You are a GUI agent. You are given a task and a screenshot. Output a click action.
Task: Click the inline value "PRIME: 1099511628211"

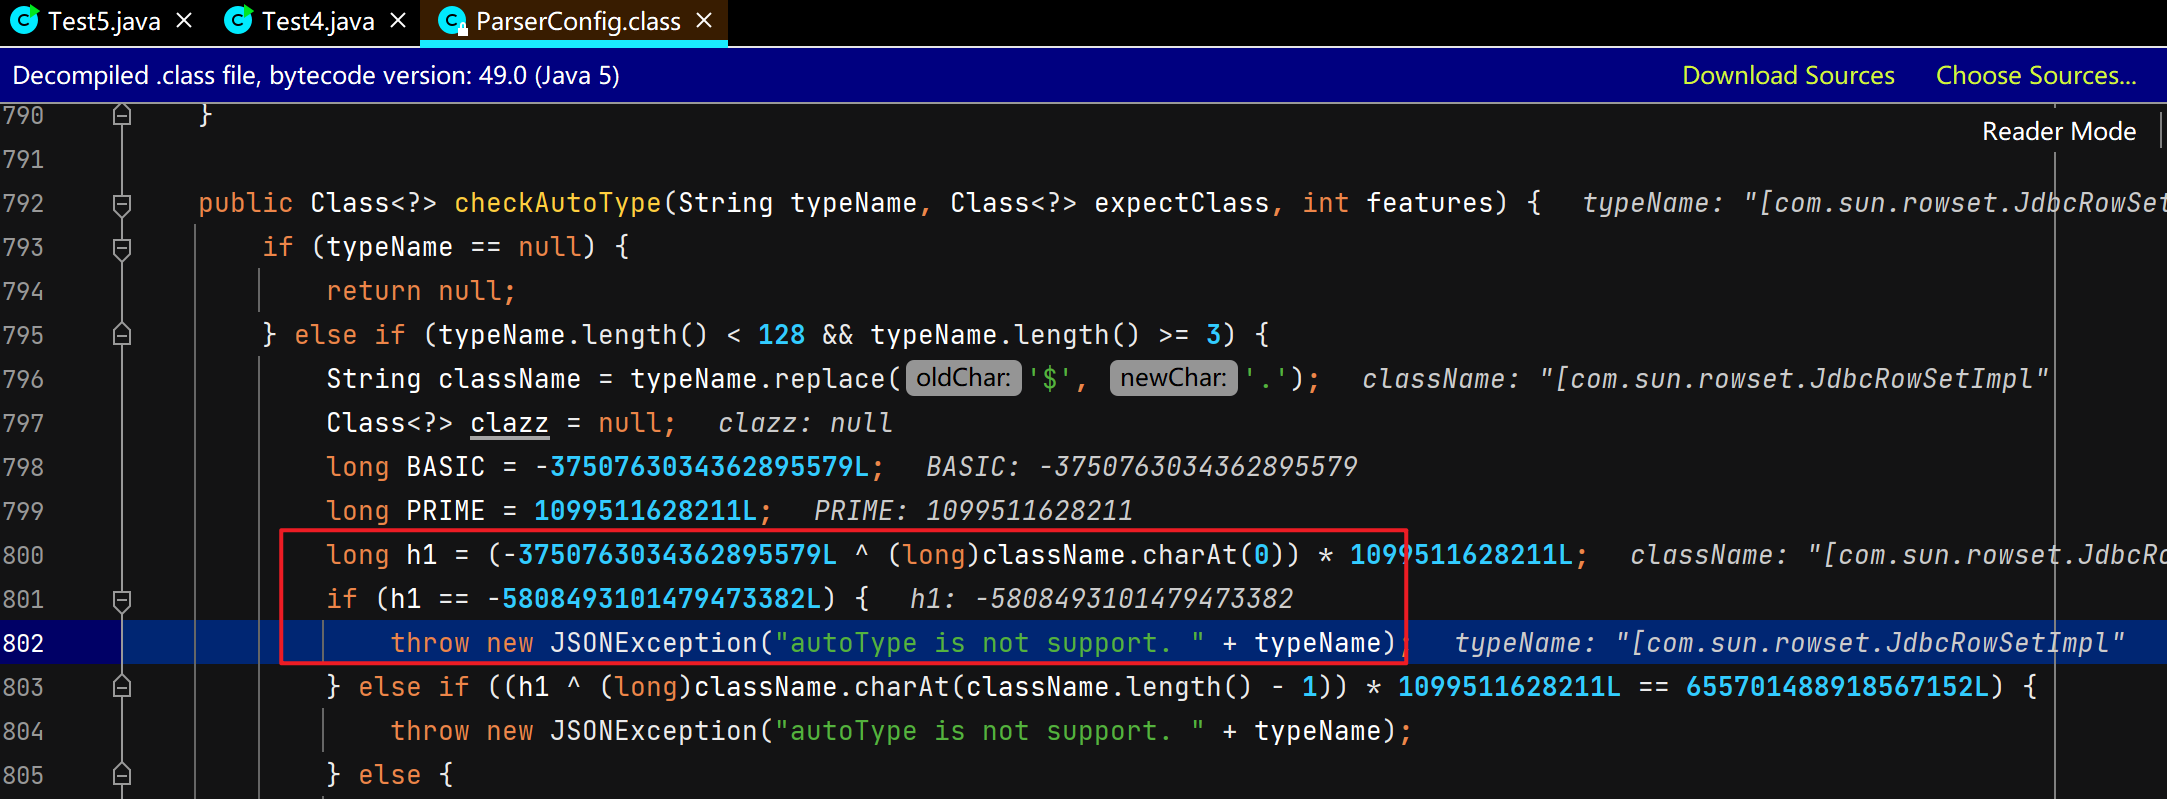(973, 511)
